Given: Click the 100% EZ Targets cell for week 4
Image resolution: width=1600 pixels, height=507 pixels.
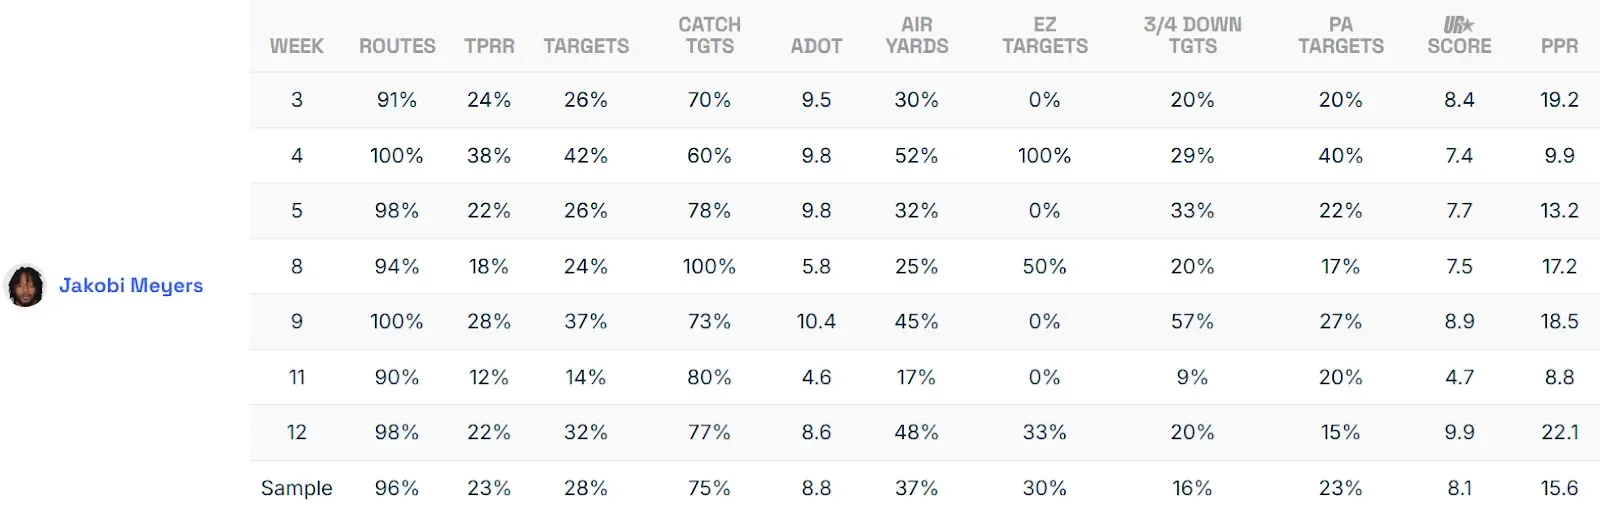Looking at the screenshot, I should pyautogui.click(x=1044, y=155).
